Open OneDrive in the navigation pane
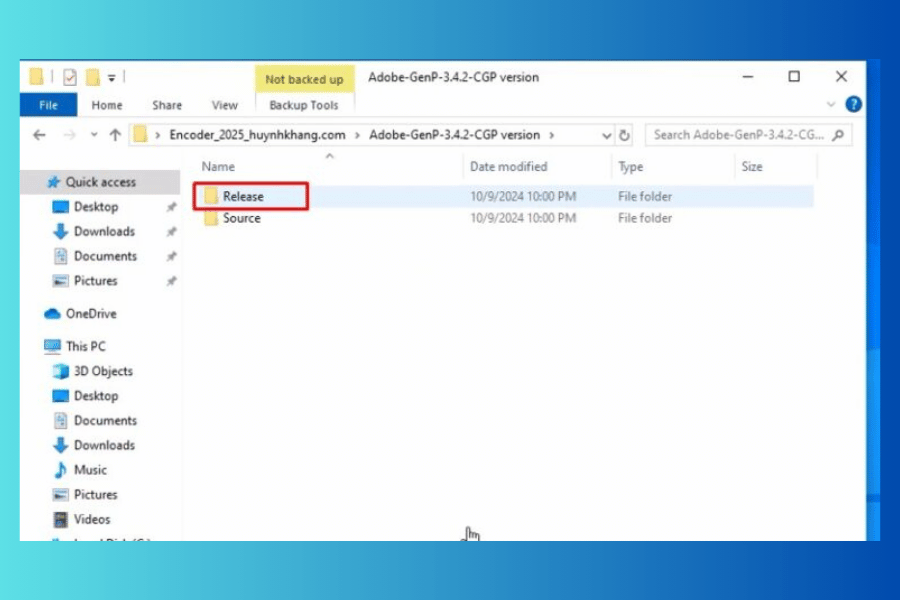Screen dimensions: 900x600 coord(90,314)
